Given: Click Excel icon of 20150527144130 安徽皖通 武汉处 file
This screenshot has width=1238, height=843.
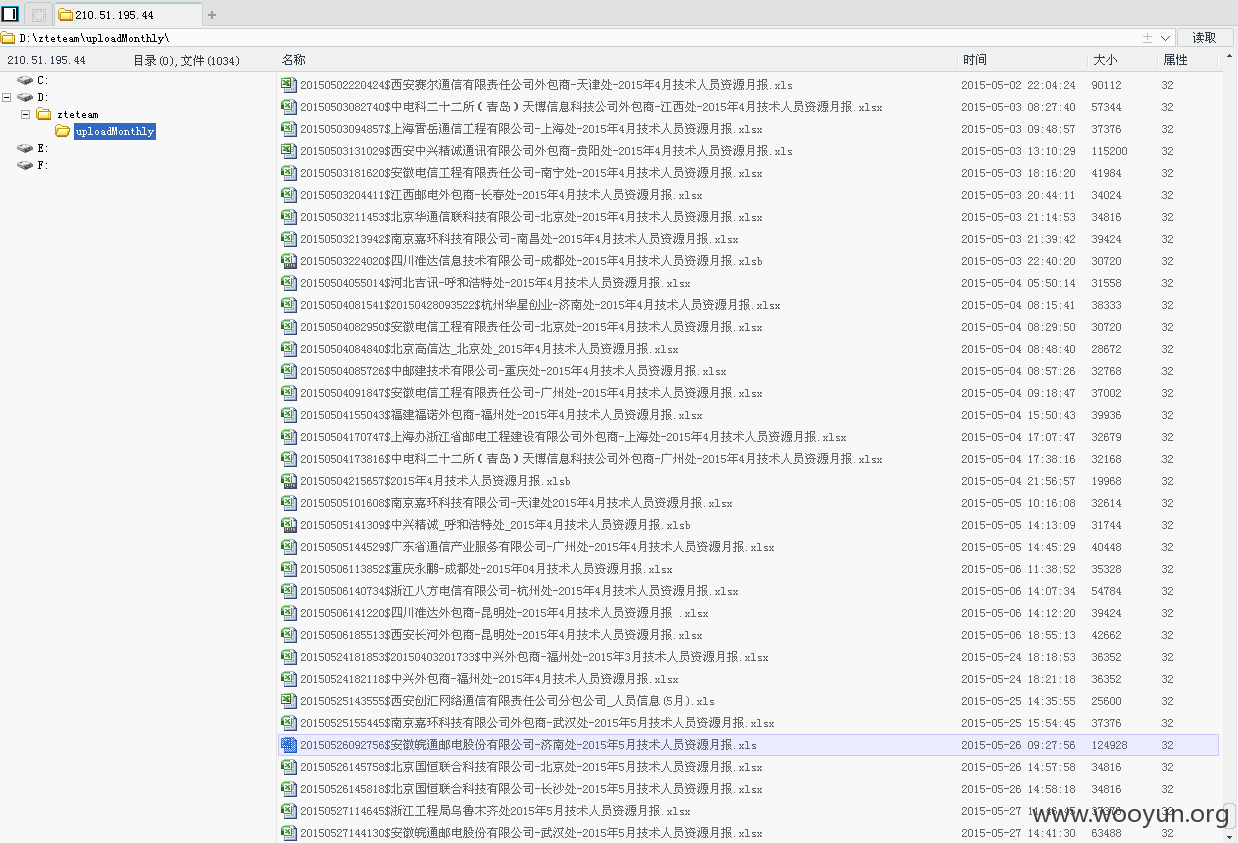Looking at the screenshot, I should 289,833.
